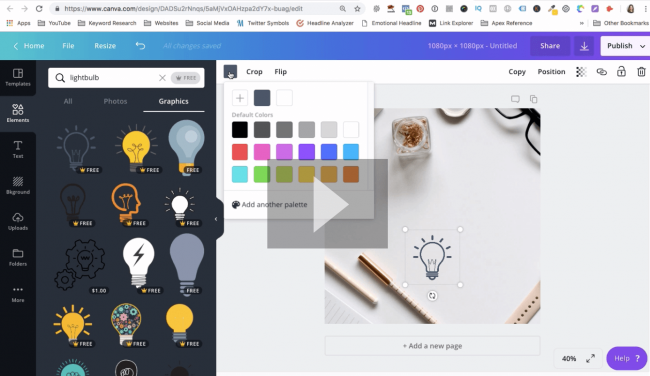The width and height of the screenshot is (650, 376).
Task: Add the gears $1.00 graphic
Action: coord(80,264)
